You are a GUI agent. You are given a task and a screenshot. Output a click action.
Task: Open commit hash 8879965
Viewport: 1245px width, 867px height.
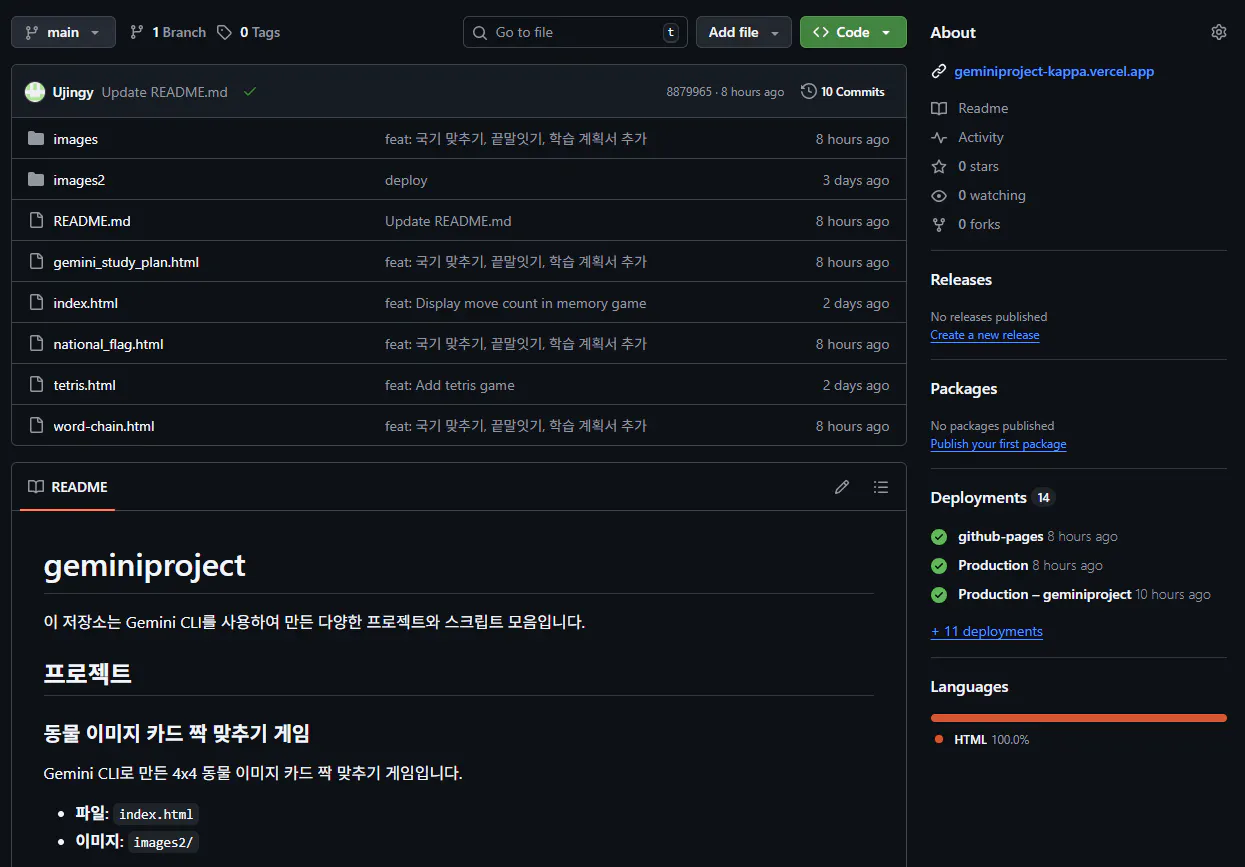[689, 92]
